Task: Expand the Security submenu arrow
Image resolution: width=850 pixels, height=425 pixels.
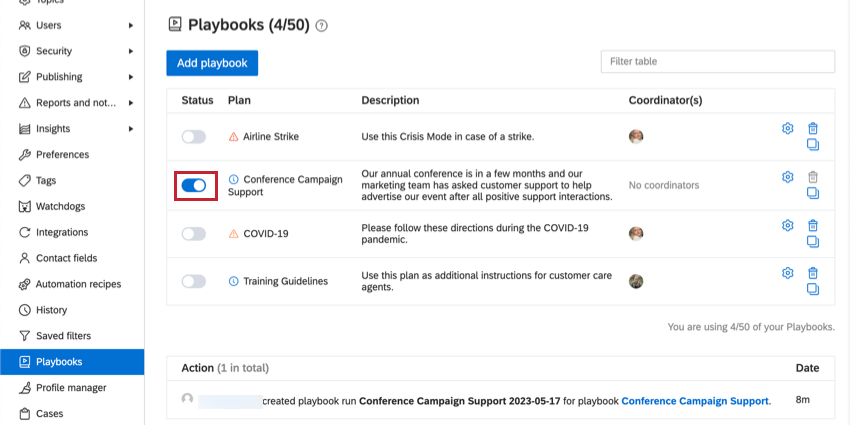Action: click(131, 51)
